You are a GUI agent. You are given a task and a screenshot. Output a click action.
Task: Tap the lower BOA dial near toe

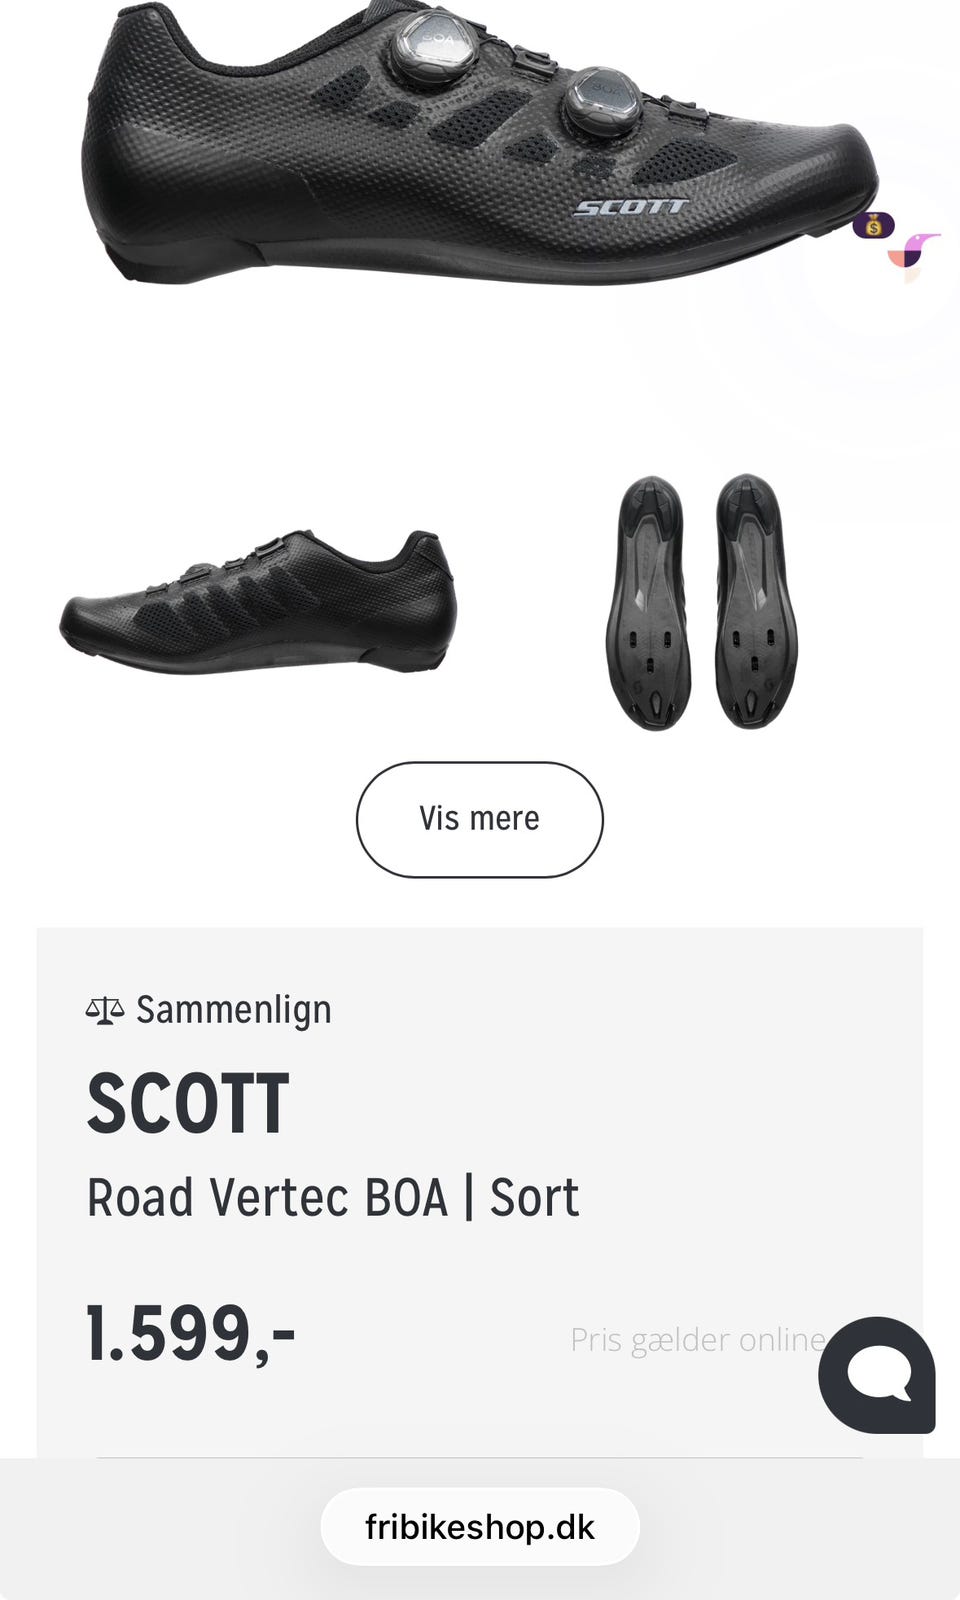point(602,102)
